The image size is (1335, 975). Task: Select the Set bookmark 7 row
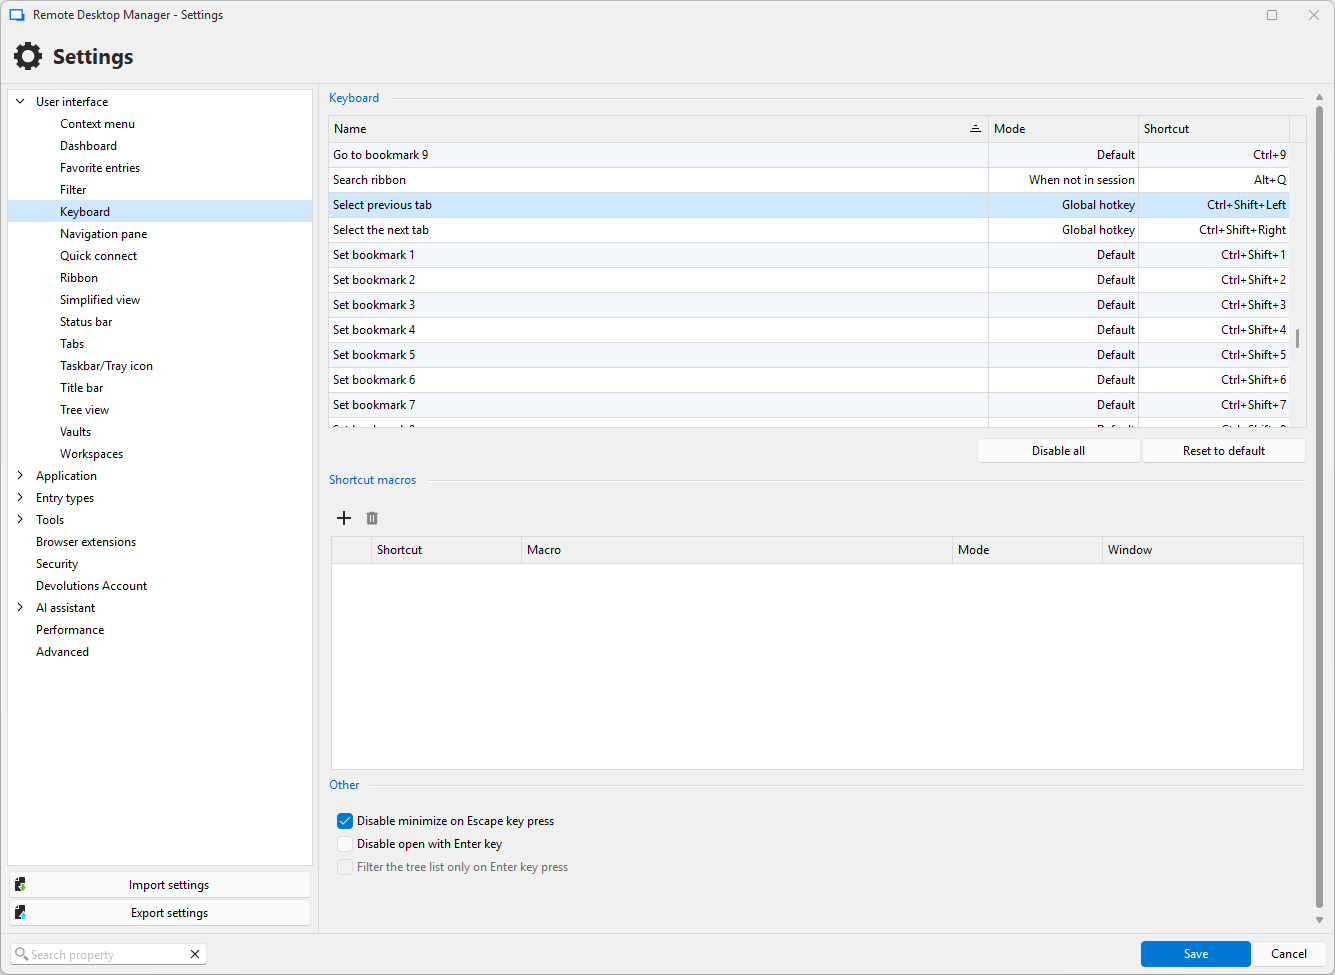(809, 405)
